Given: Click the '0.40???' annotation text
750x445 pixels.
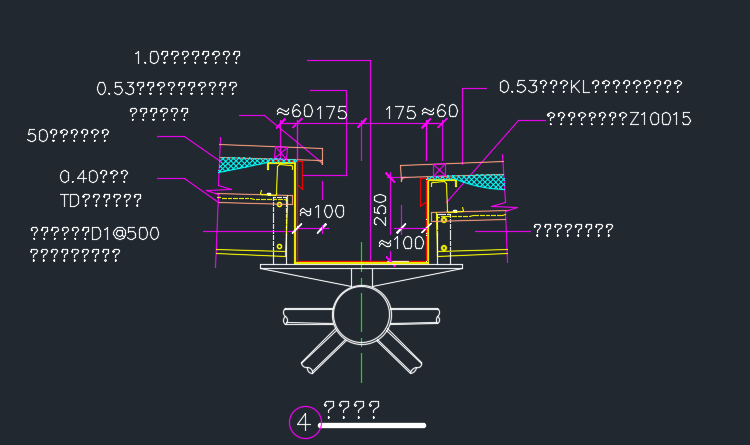Looking at the screenshot, I should click(94, 177).
